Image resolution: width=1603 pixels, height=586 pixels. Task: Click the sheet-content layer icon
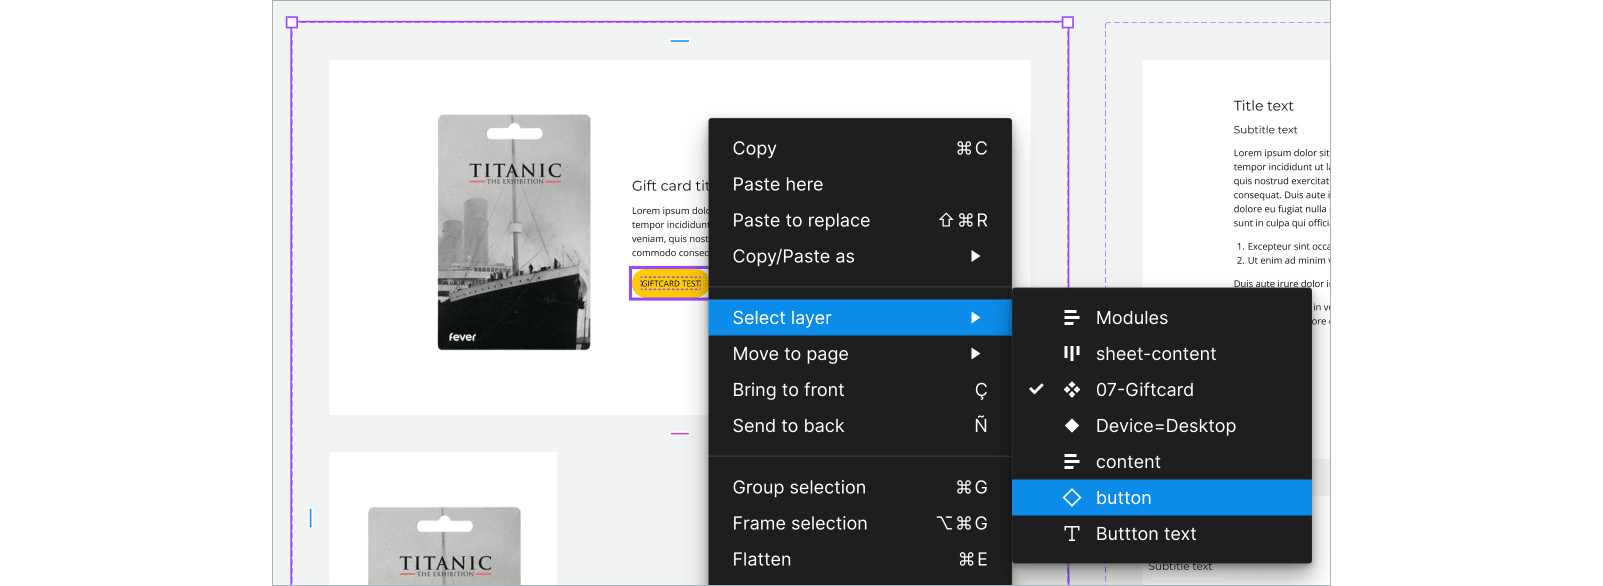1071,354
